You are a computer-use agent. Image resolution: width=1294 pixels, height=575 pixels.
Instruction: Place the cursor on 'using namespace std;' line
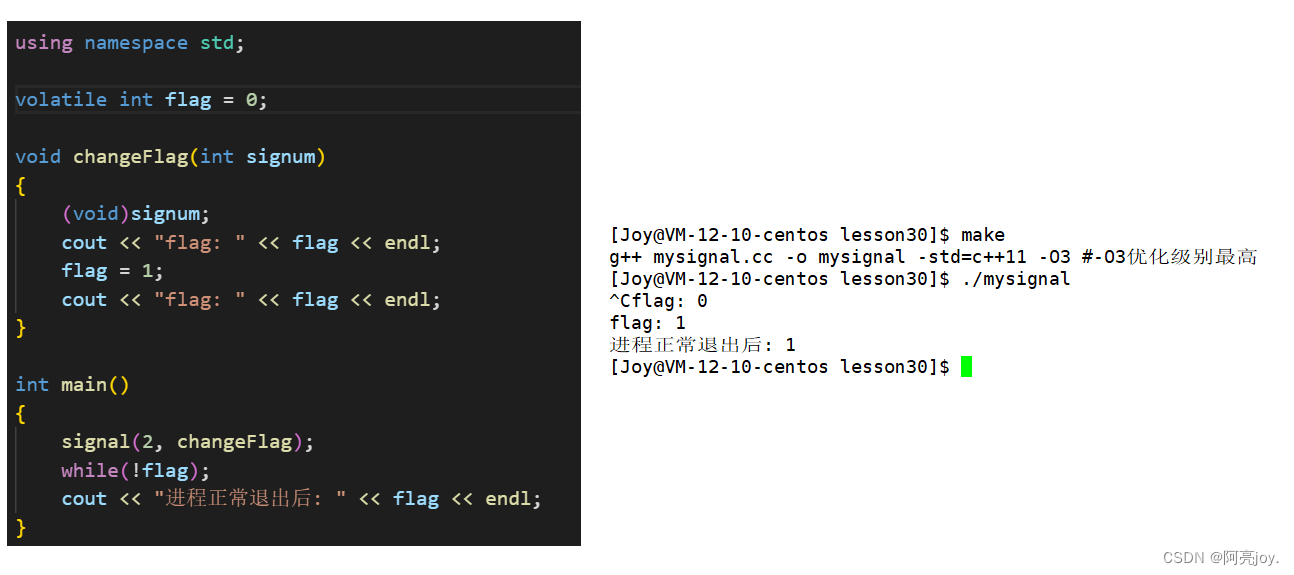click(130, 43)
